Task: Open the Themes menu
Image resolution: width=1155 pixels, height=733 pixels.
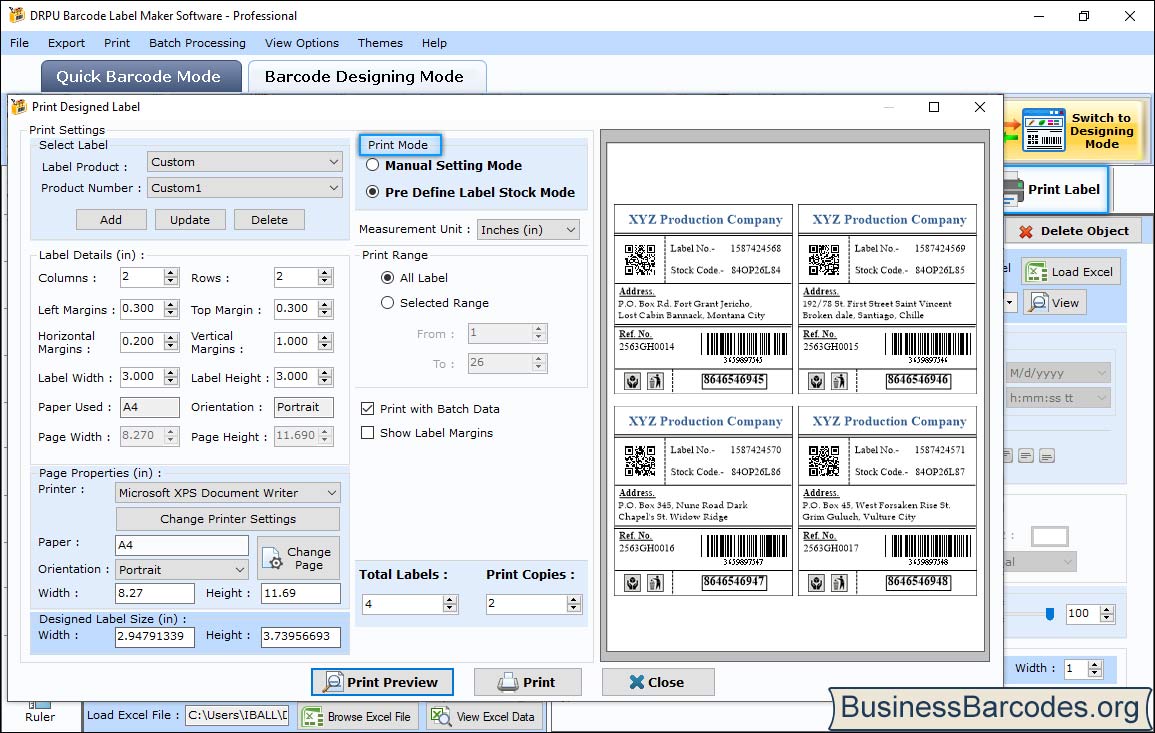Action: point(380,43)
